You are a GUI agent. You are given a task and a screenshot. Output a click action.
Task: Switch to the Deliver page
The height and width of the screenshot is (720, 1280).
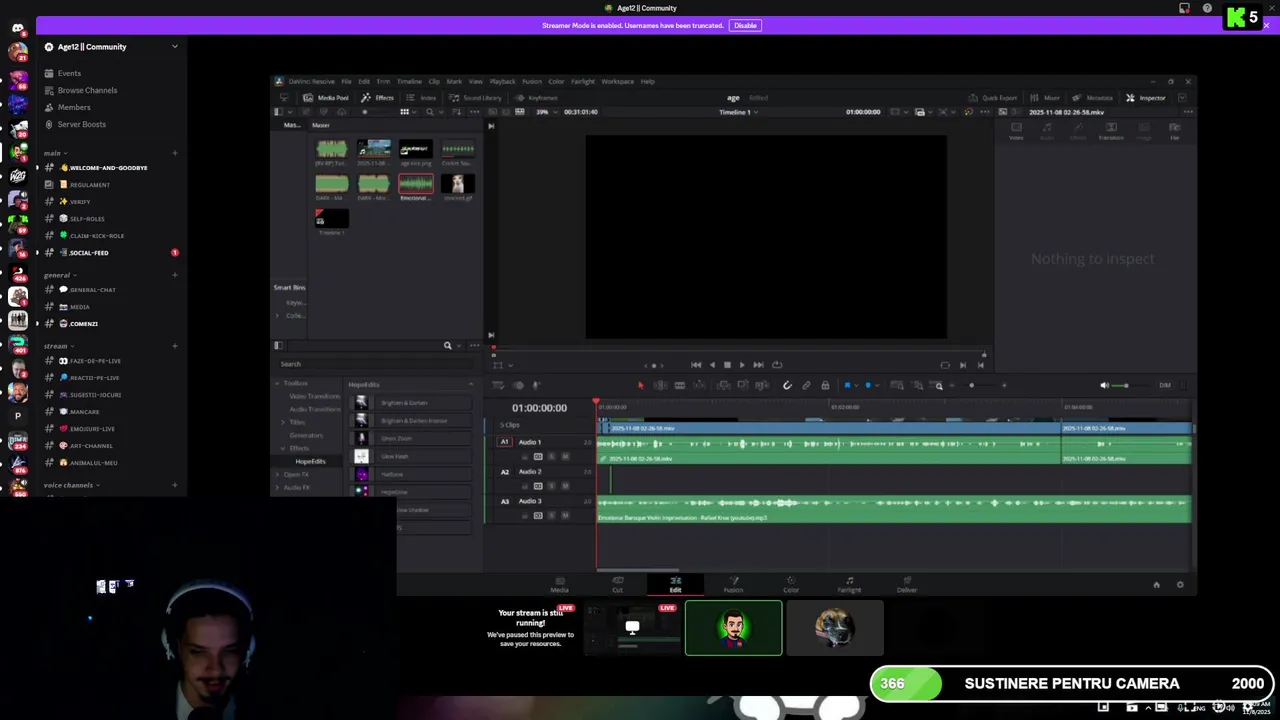click(907, 584)
